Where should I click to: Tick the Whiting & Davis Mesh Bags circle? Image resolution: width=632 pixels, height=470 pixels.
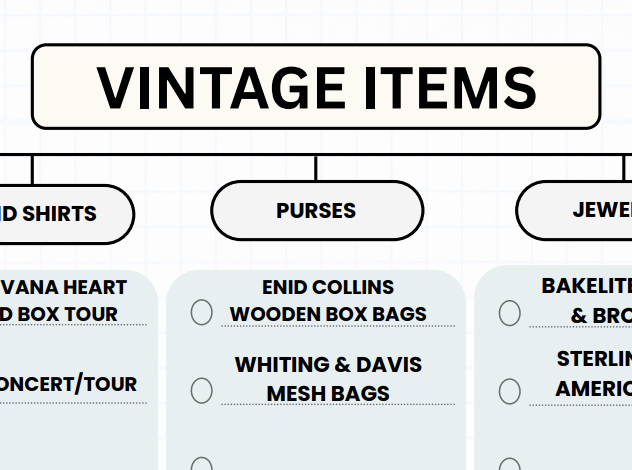(x=201, y=390)
